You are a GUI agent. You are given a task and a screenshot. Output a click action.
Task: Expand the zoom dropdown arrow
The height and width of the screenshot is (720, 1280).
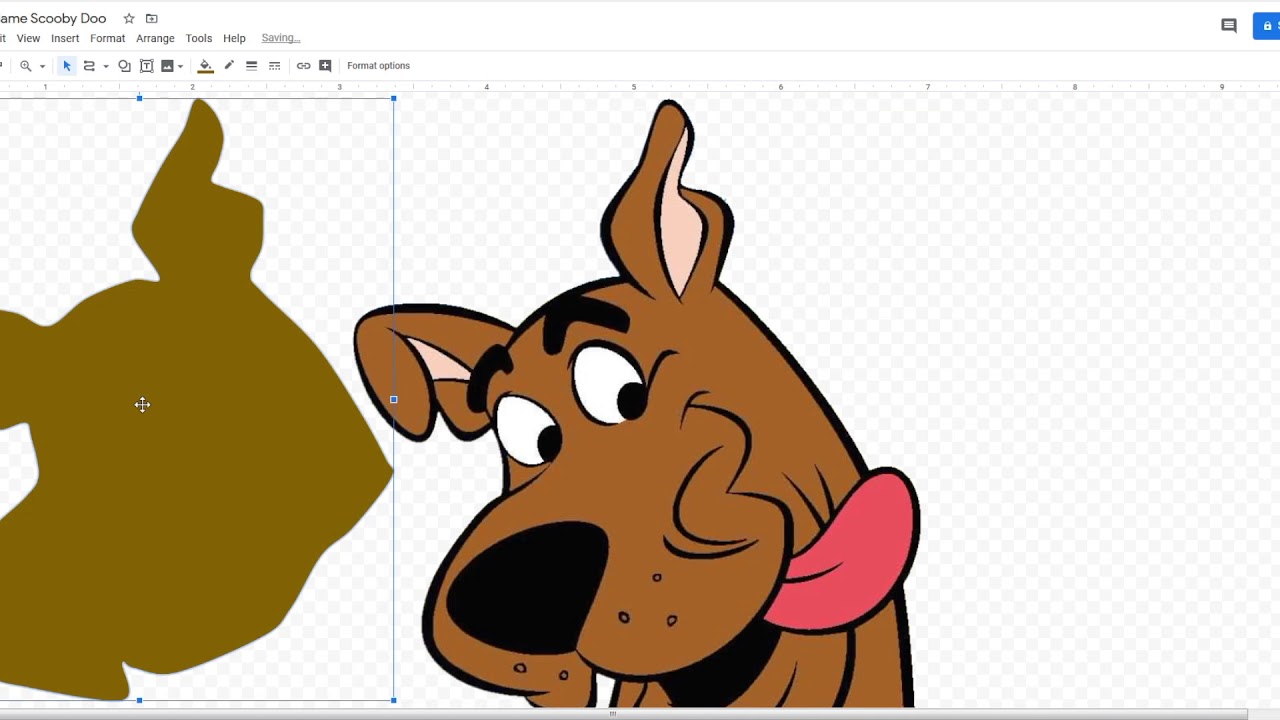(x=42, y=66)
